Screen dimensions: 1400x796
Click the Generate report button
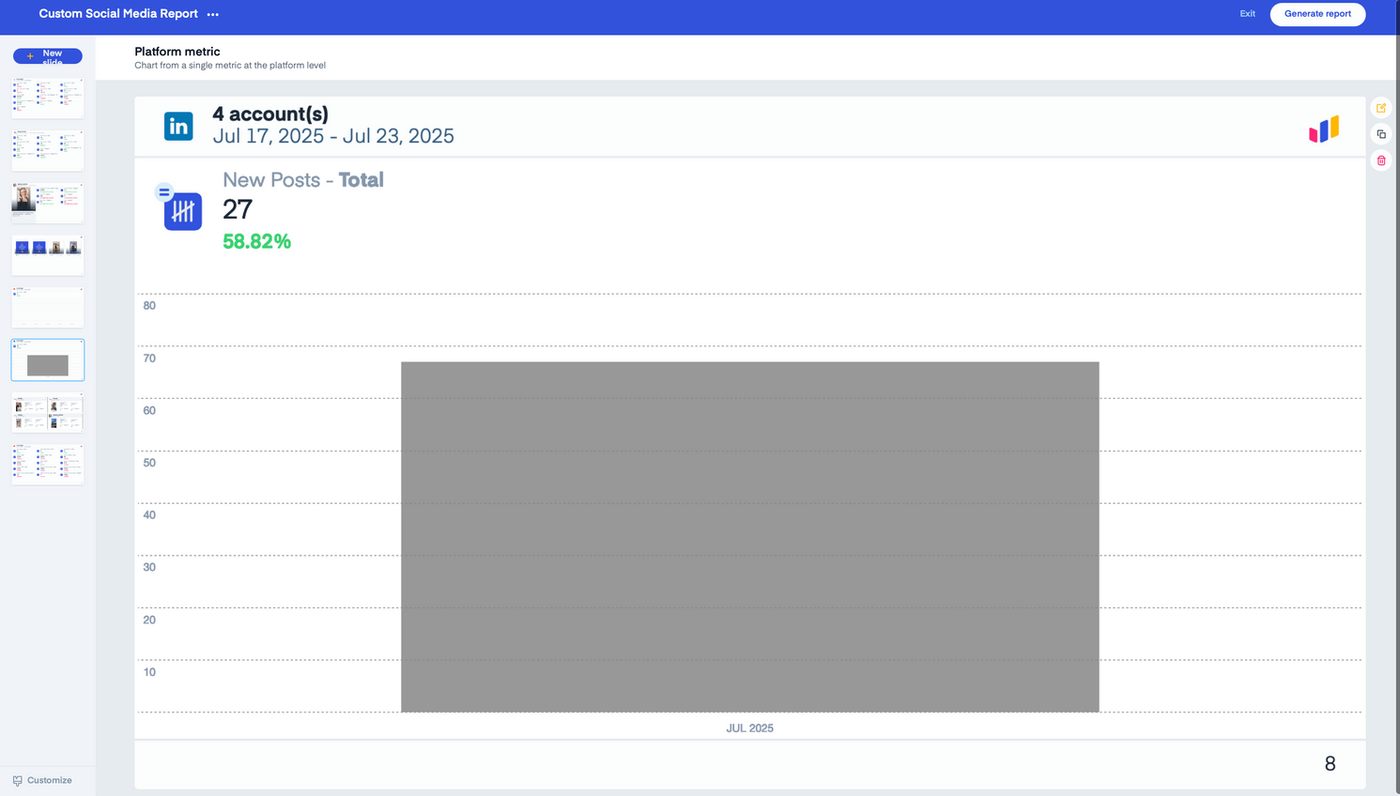pyautogui.click(x=1317, y=14)
